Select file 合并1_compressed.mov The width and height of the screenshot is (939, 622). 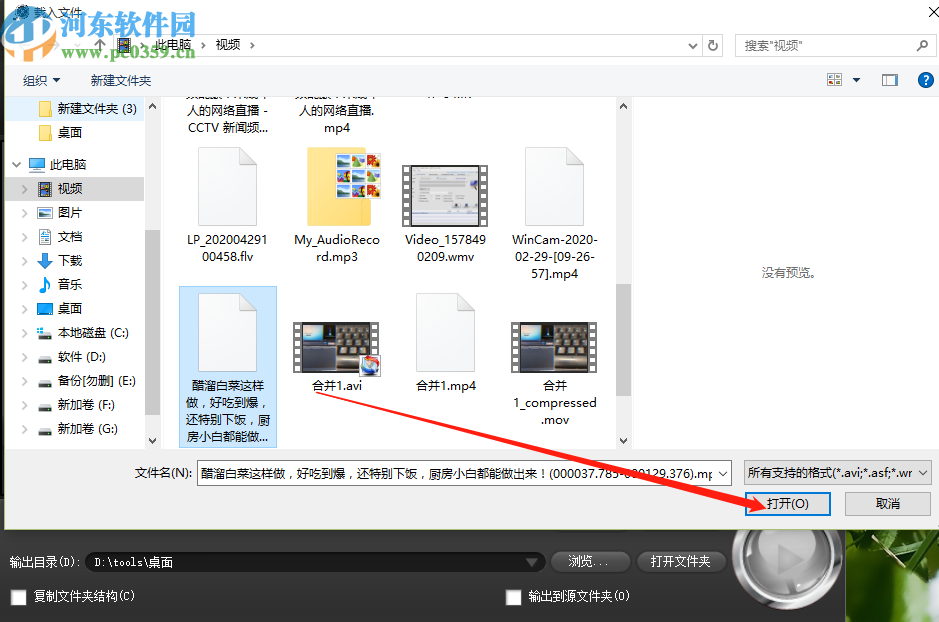[x=555, y=374]
